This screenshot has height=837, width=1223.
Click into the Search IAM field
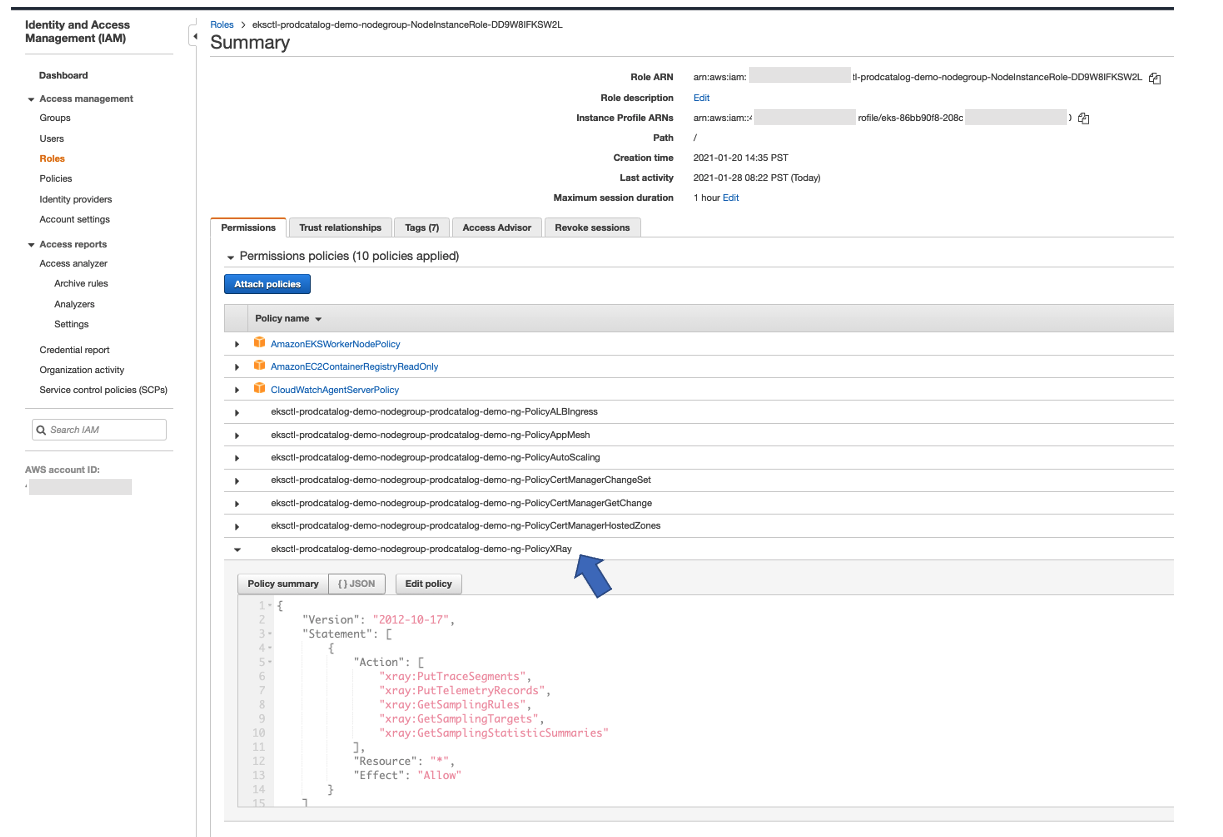99,430
